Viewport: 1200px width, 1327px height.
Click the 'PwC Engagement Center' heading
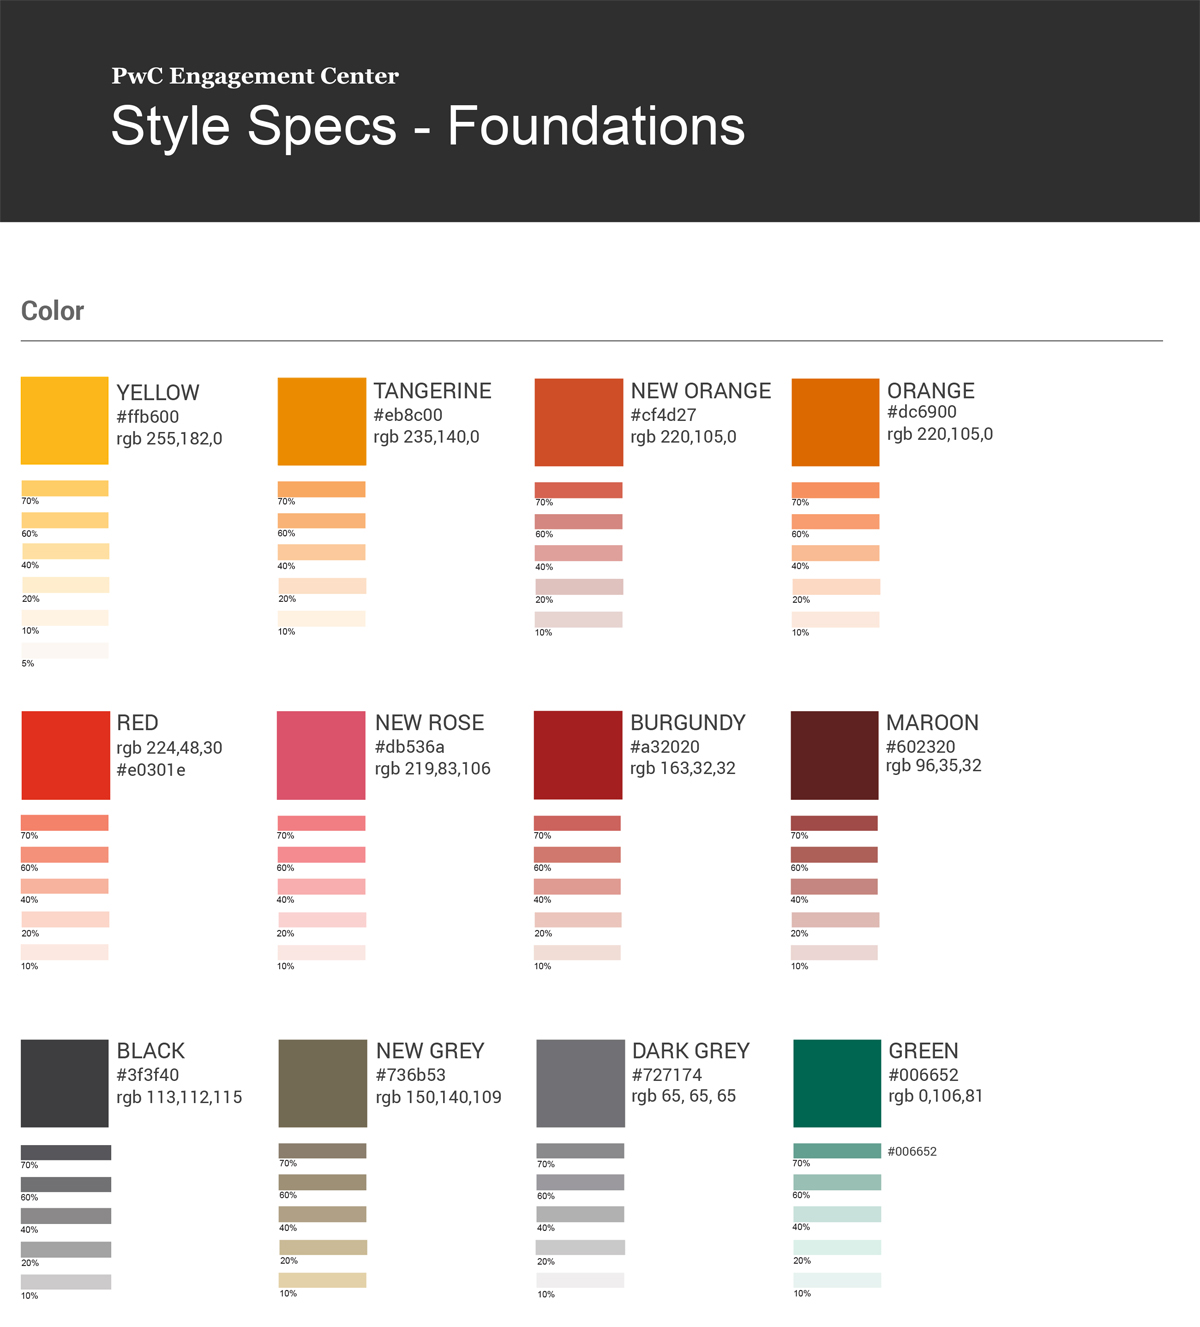255,76
